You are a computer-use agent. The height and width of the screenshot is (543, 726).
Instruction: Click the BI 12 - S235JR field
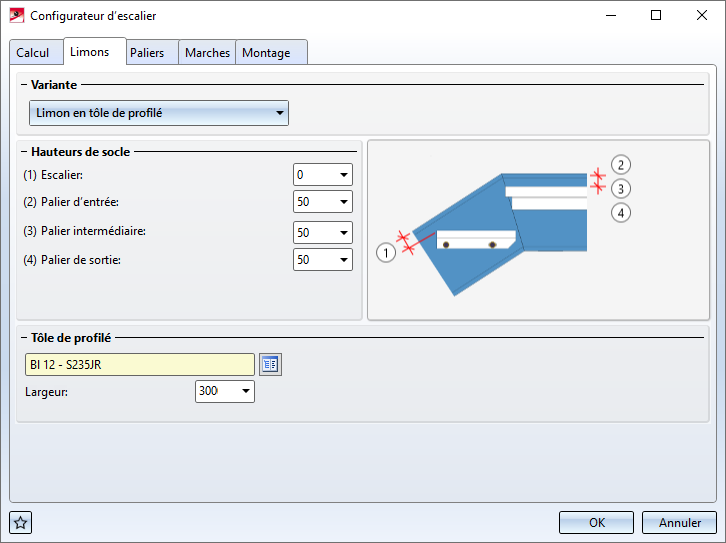click(140, 364)
